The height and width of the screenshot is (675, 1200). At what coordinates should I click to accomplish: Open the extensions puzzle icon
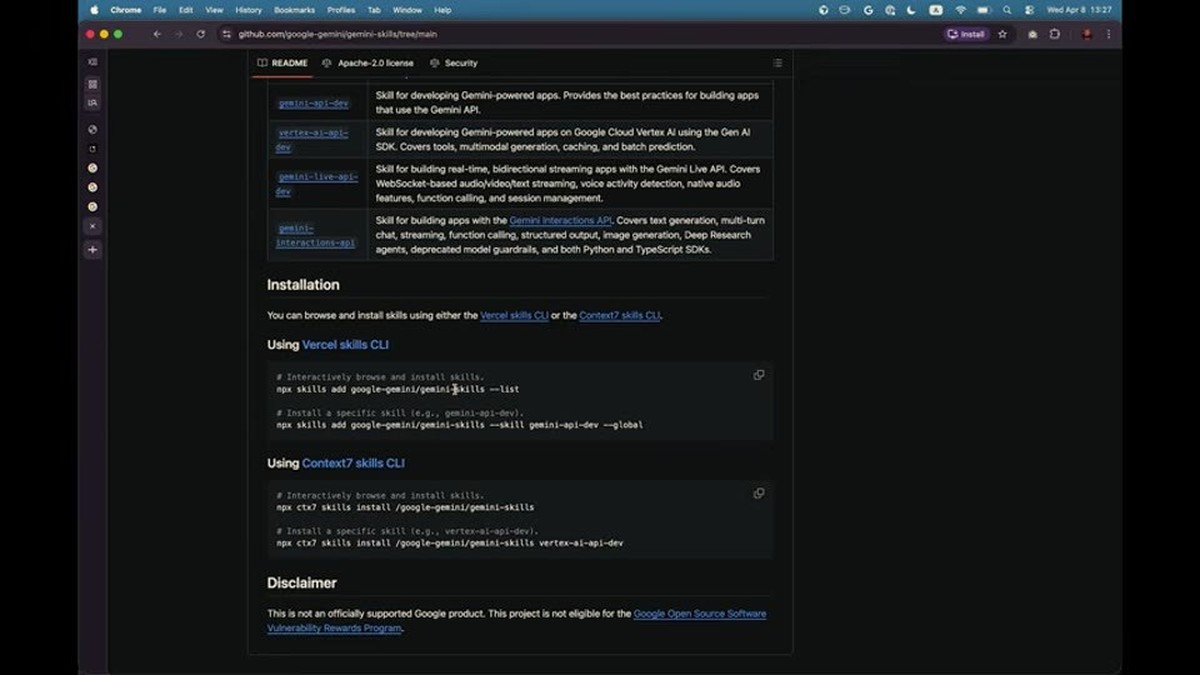pyautogui.click(x=1055, y=34)
